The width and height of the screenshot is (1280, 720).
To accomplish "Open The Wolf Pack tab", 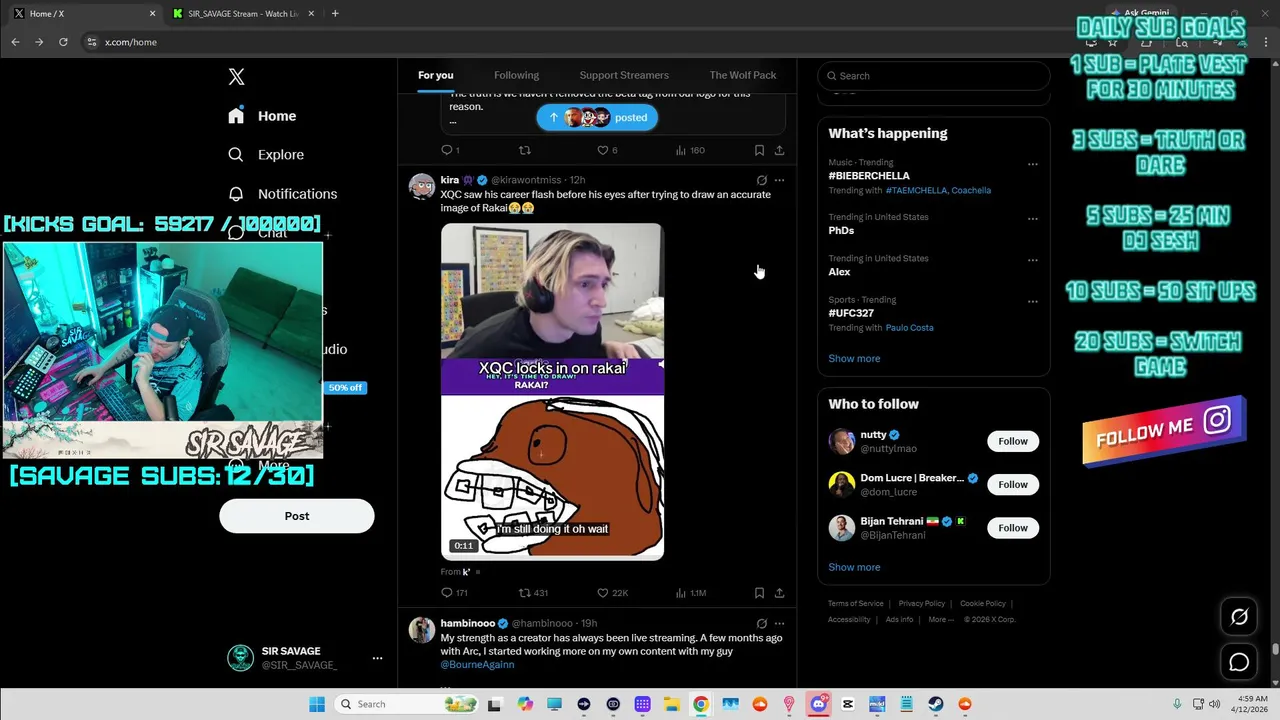I will (743, 75).
